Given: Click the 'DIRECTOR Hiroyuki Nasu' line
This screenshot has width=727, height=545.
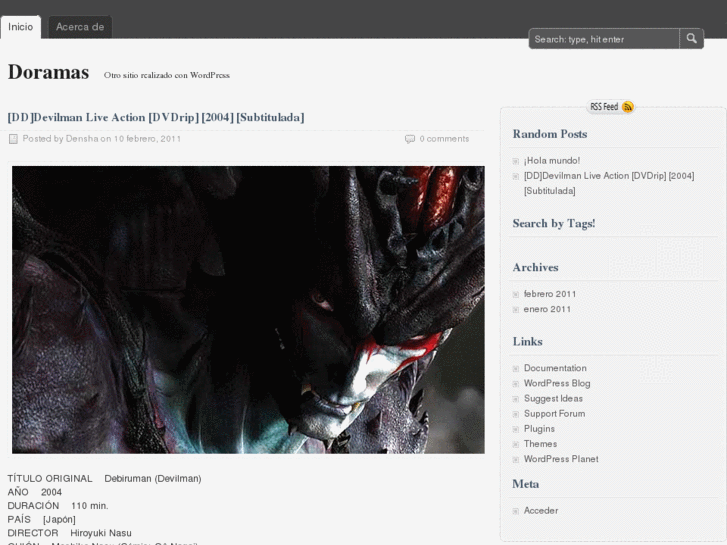Looking at the screenshot, I should (x=70, y=533).
